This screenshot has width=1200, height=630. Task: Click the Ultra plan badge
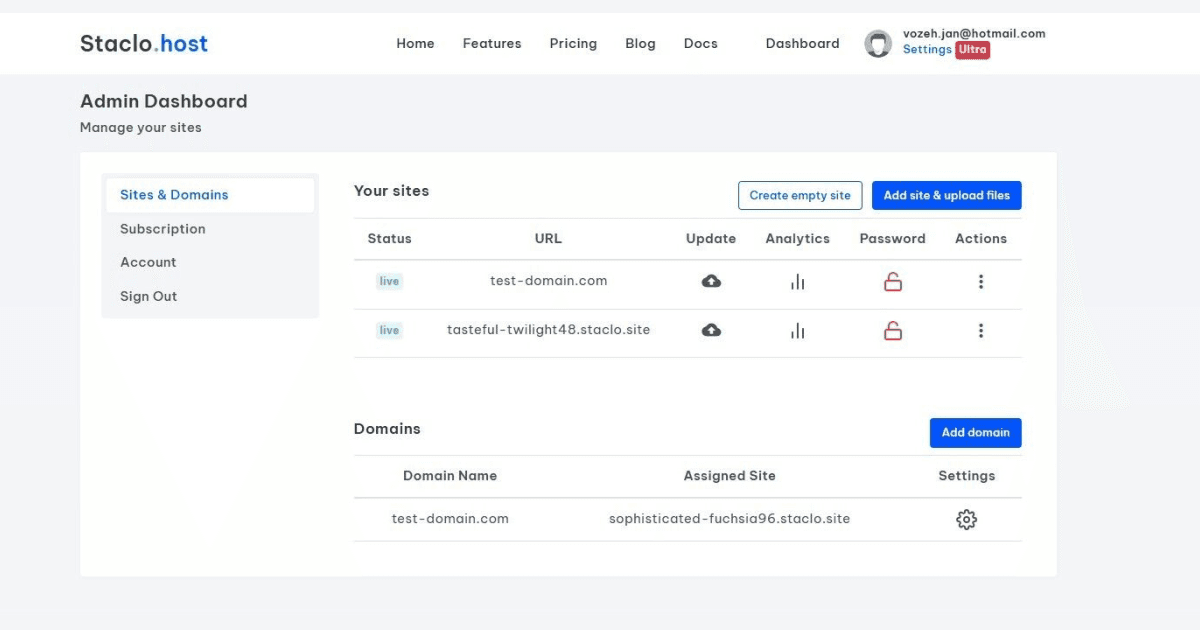pyautogui.click(x=972, y=50)
